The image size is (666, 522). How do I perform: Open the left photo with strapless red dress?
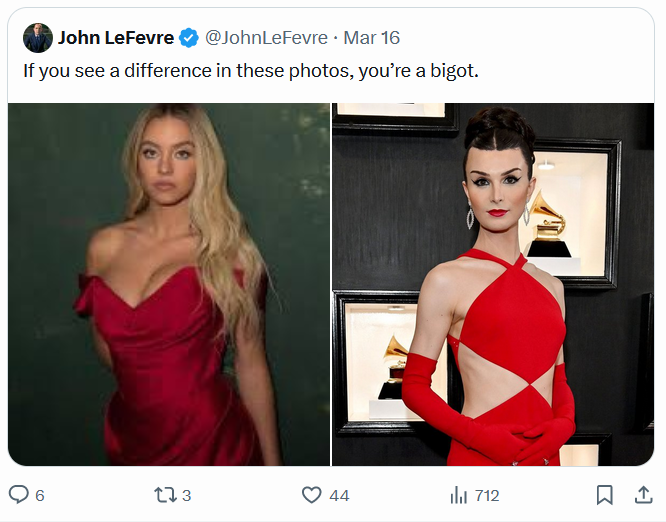pyautogui.click(x=169, y=285)
